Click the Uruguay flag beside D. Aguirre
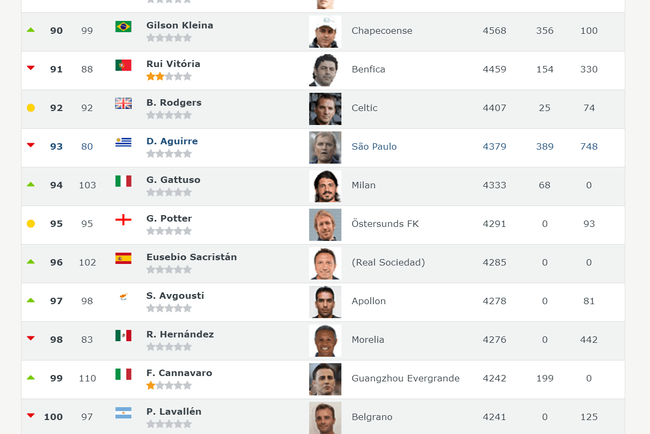This screenshot has width=650, height=434. pos(123,142)
